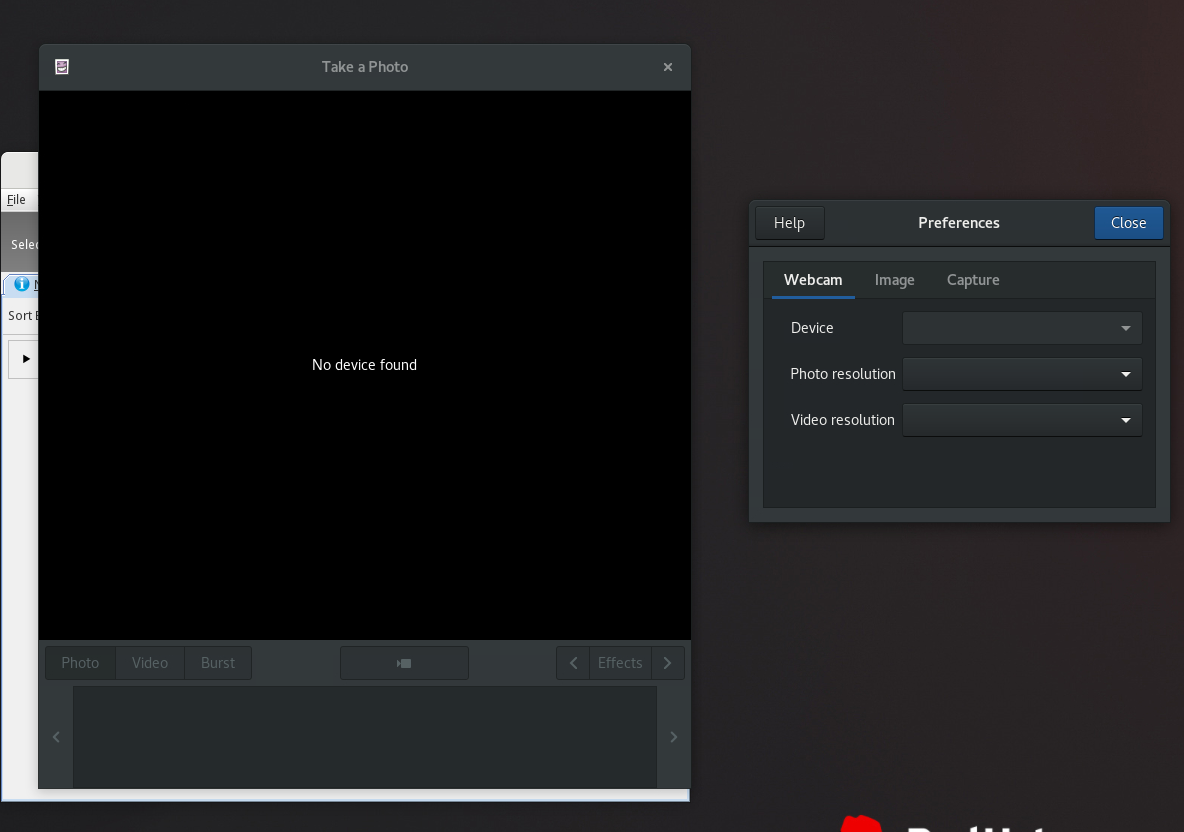
Task: Open the Device dropdown
Action: [1021, 328]
